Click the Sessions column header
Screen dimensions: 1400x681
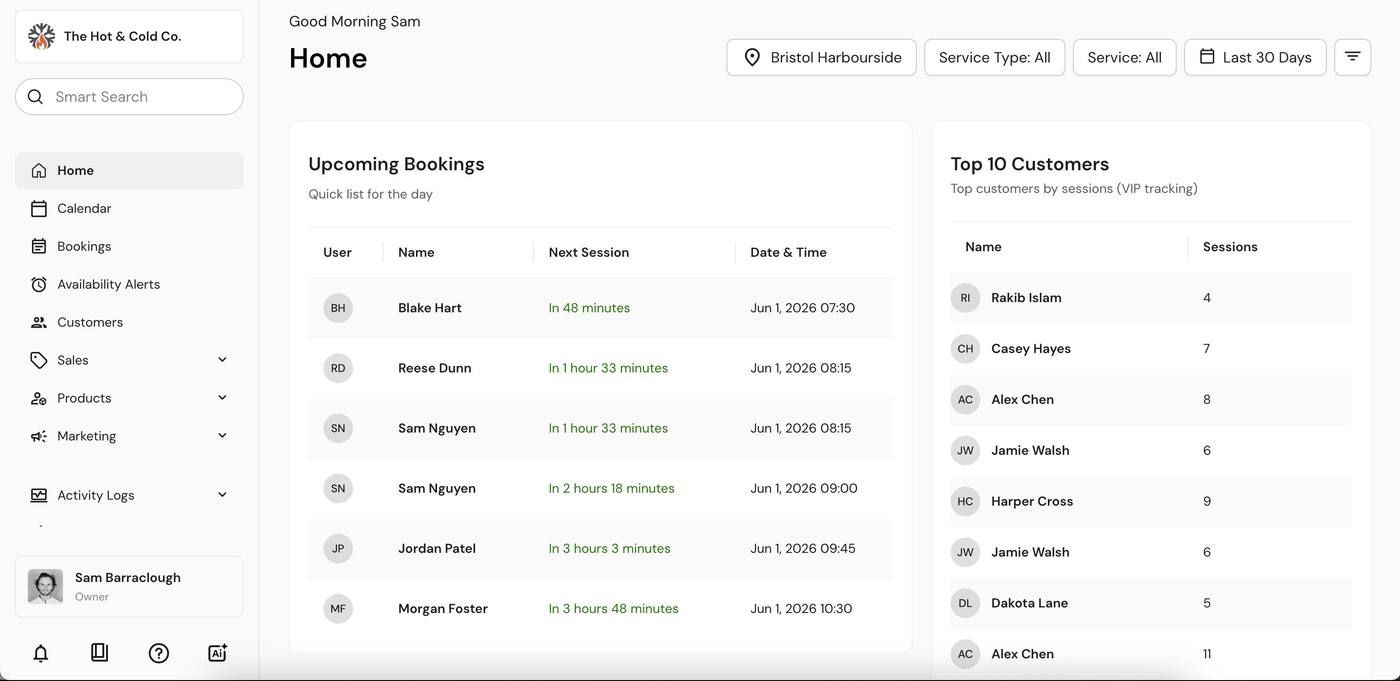[1230, 247]
